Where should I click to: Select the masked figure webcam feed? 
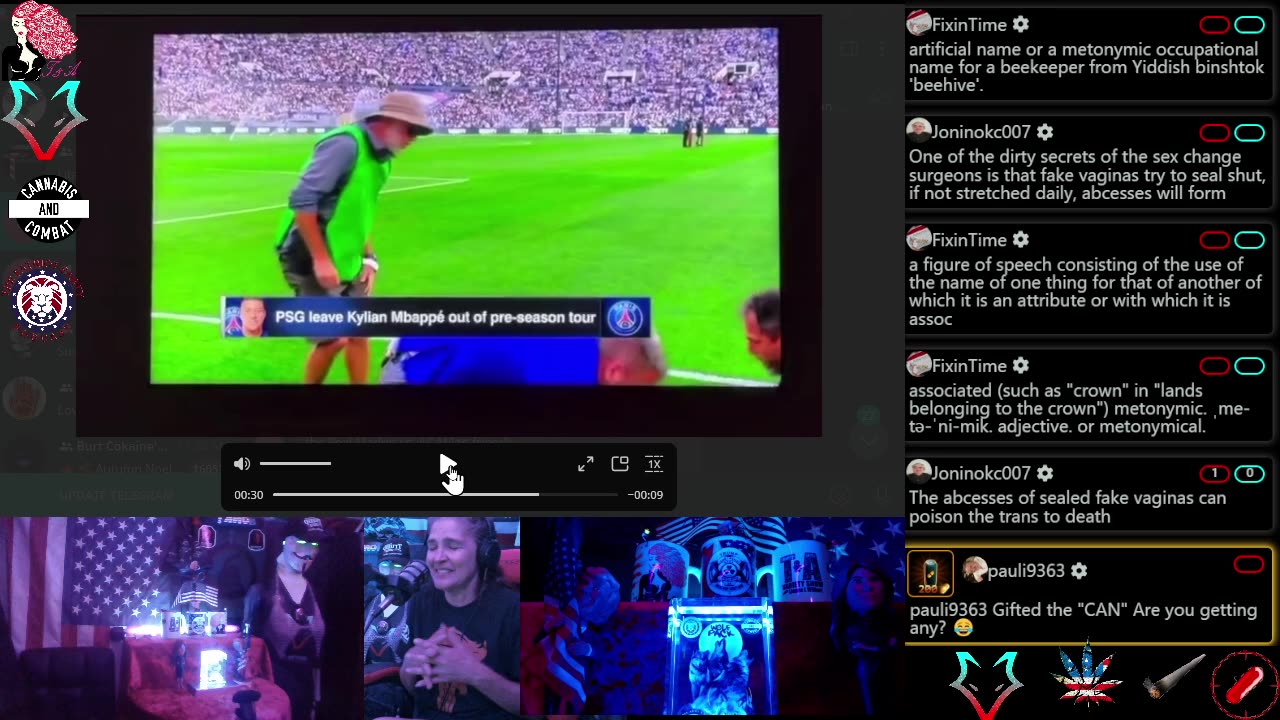tap(181, 618)
